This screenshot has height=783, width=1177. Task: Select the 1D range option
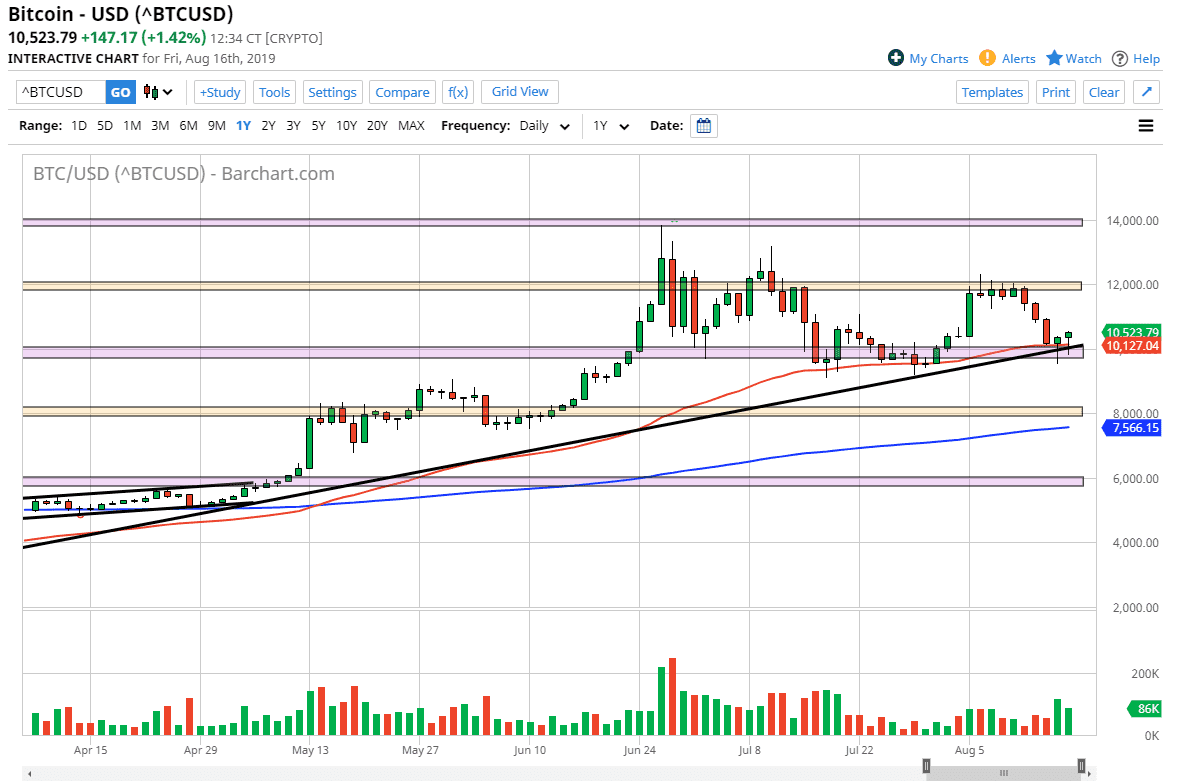click(79, 125)
